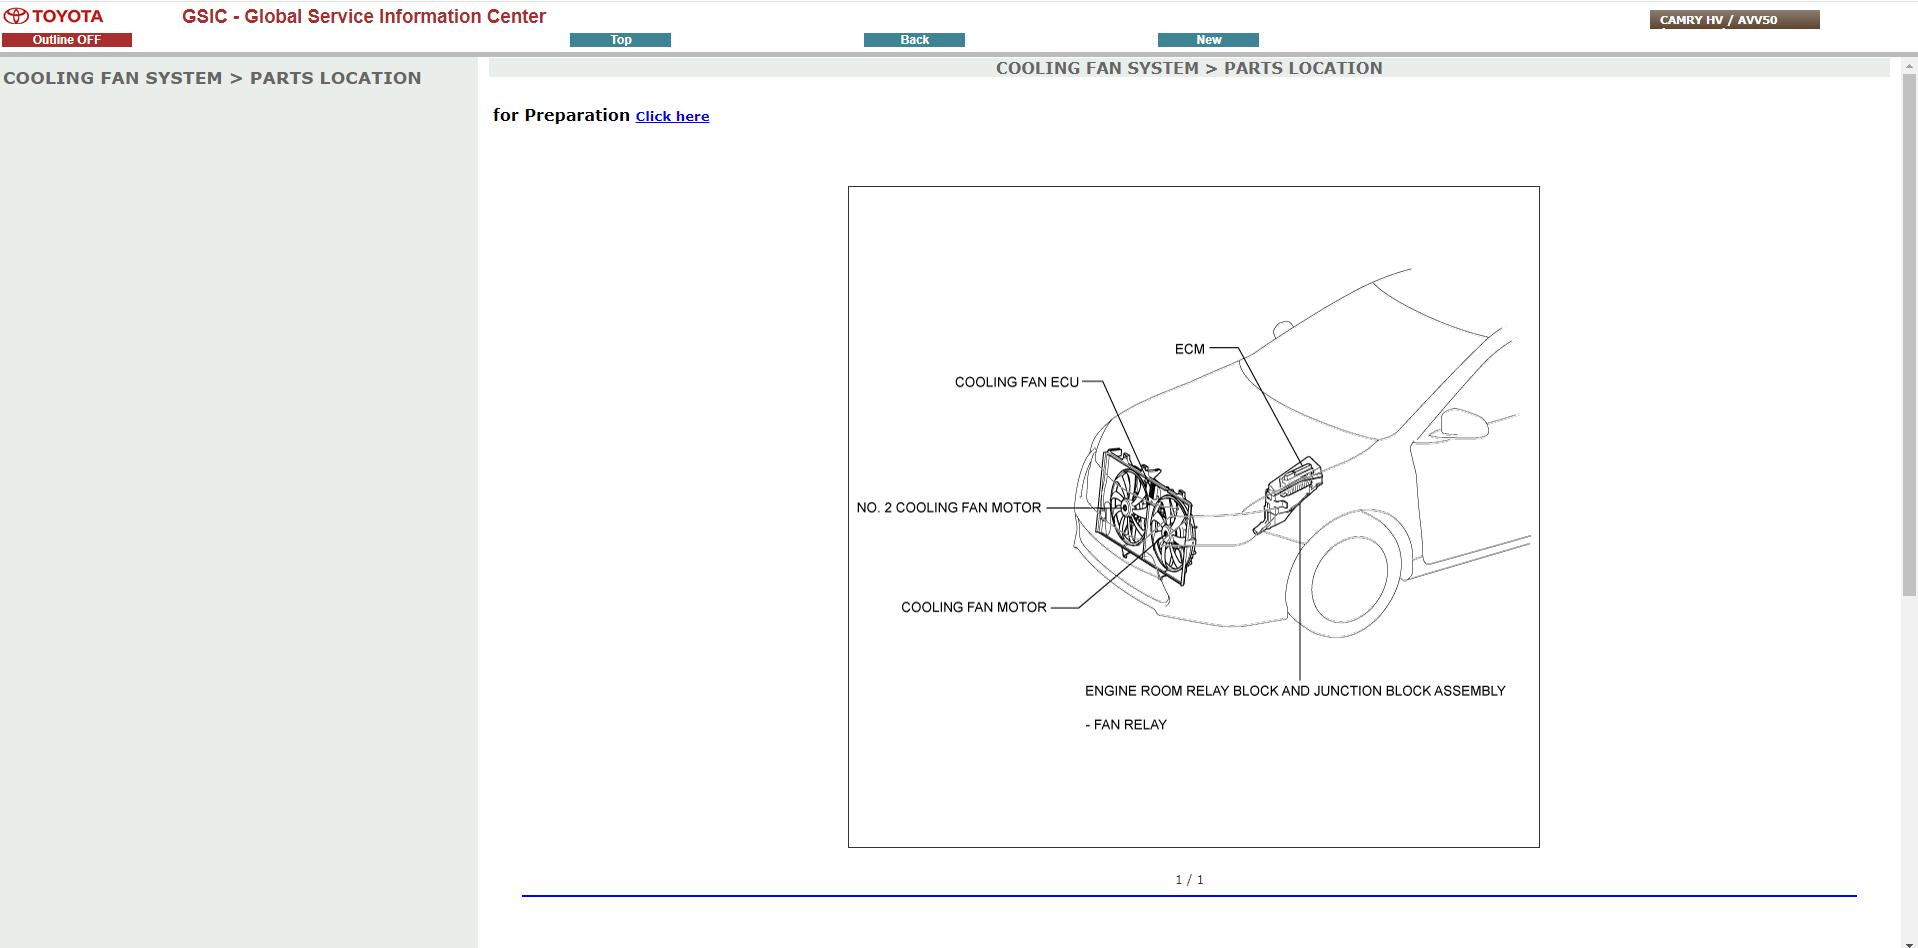
Task: Toggle the Outline OFF button
Action: (x=67, y=40)
